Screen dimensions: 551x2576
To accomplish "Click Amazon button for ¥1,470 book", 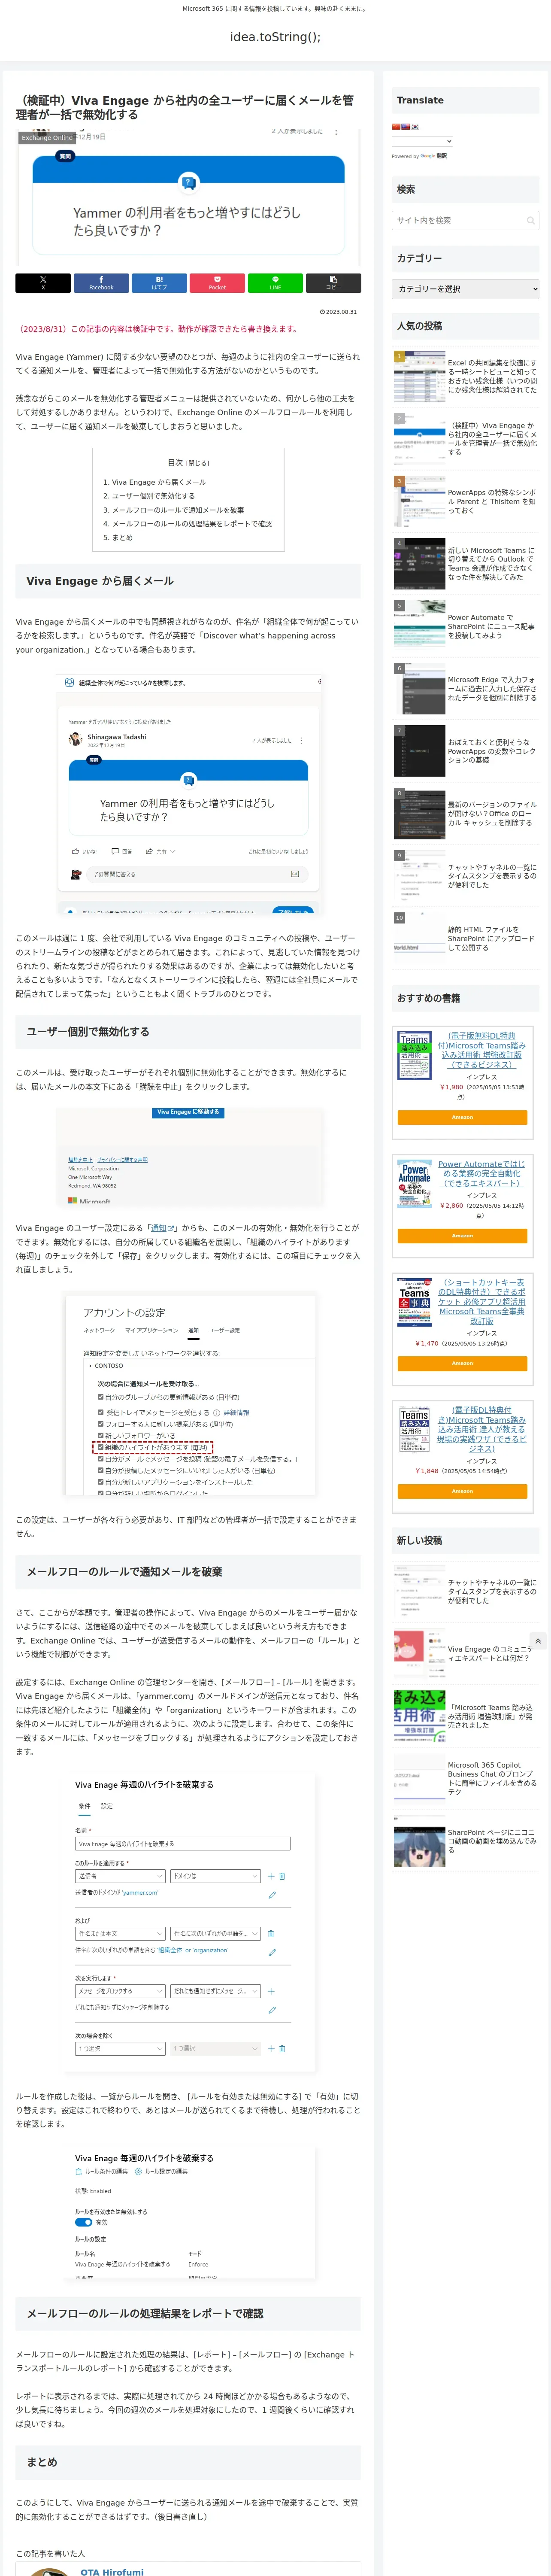I will click(462, 1363).
